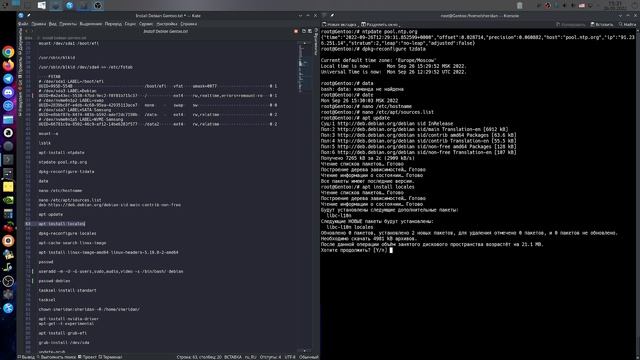Click the line 'apt install nvidia-driver' in Kate
The width and height of the screenshot is (640, 360).
coord(69,319)
